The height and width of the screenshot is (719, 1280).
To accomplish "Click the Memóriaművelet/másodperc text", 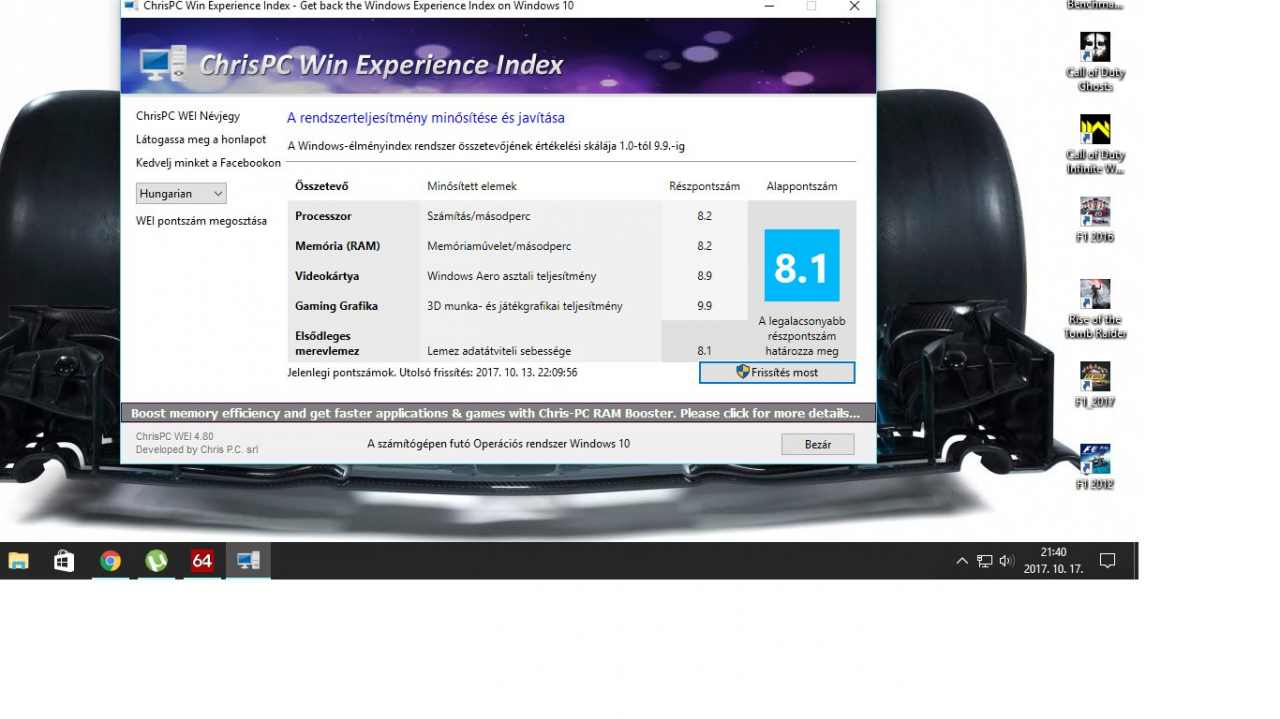I will point(499,246).
